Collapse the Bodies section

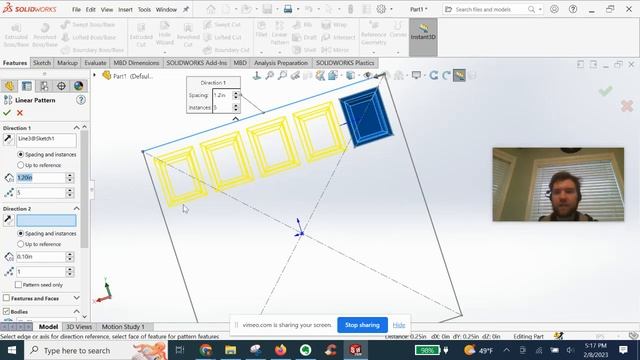tap(76, 311)
